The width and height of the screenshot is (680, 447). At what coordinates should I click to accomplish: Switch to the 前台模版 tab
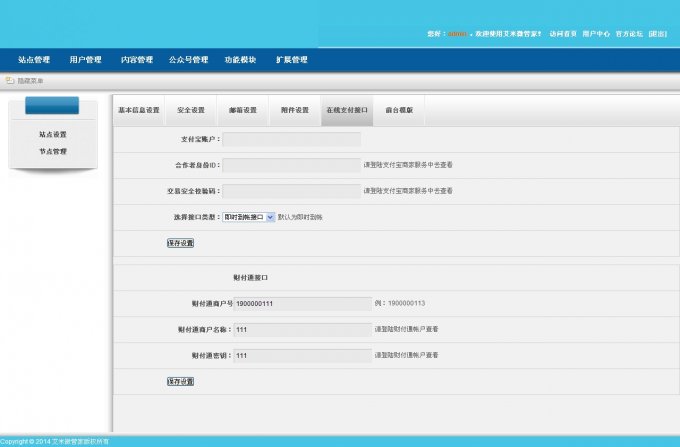[x=399, y=110]
